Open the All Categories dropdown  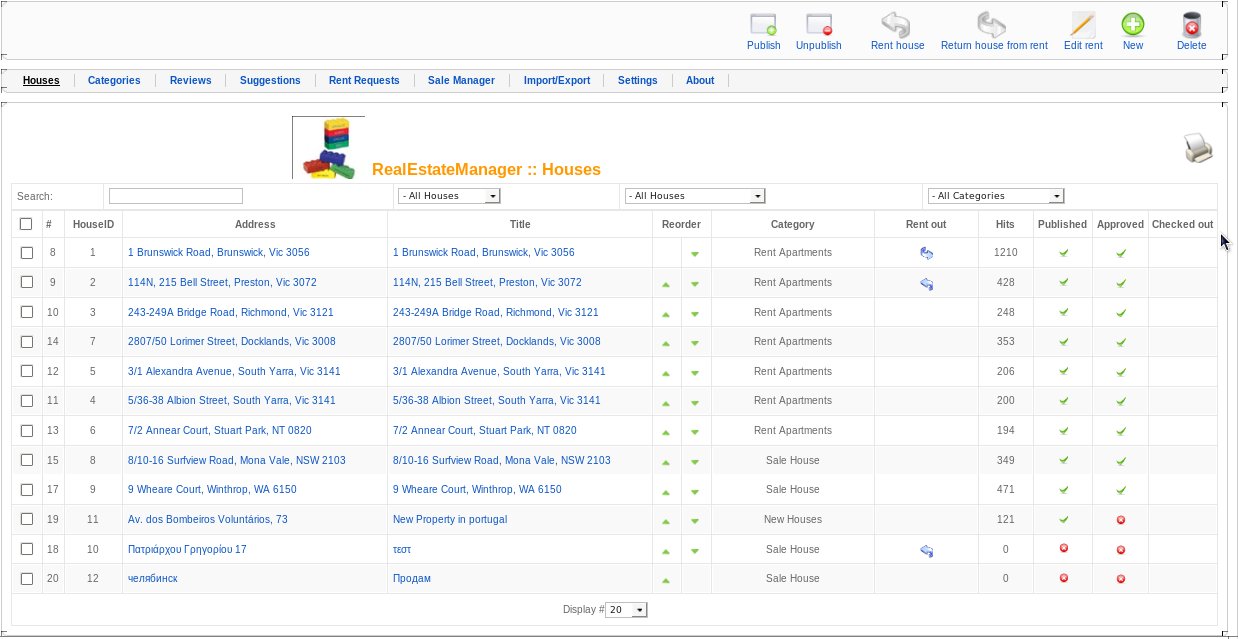996,196
